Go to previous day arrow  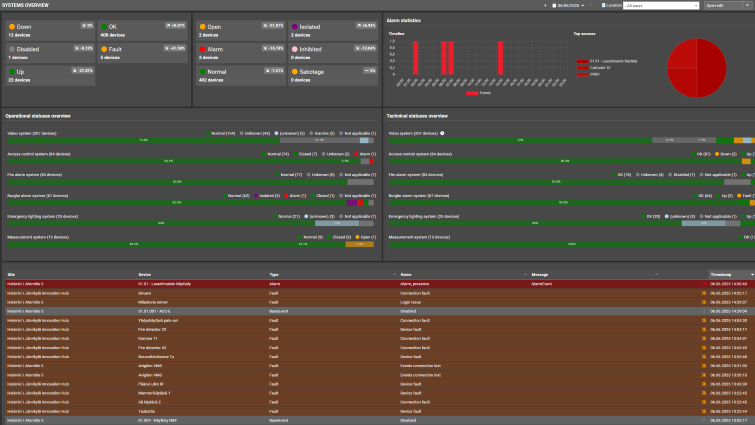click(x=545, y=5)
